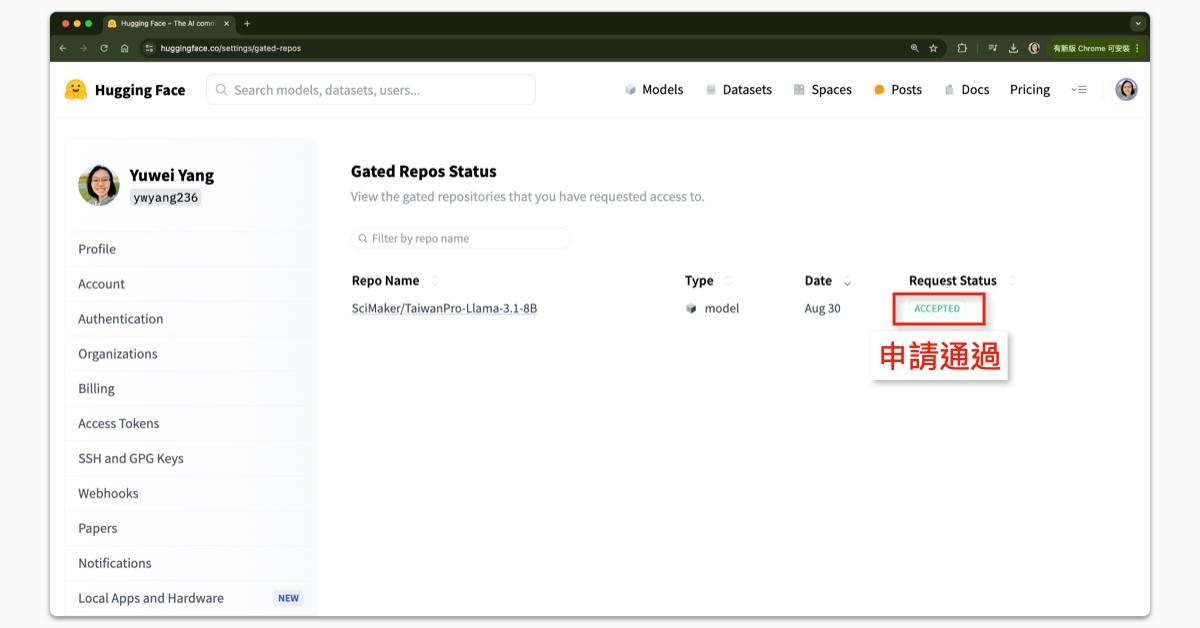1200x628 pixels.
Task: Bookmark this page with the star icon
Action: click(x=933, y=48)
